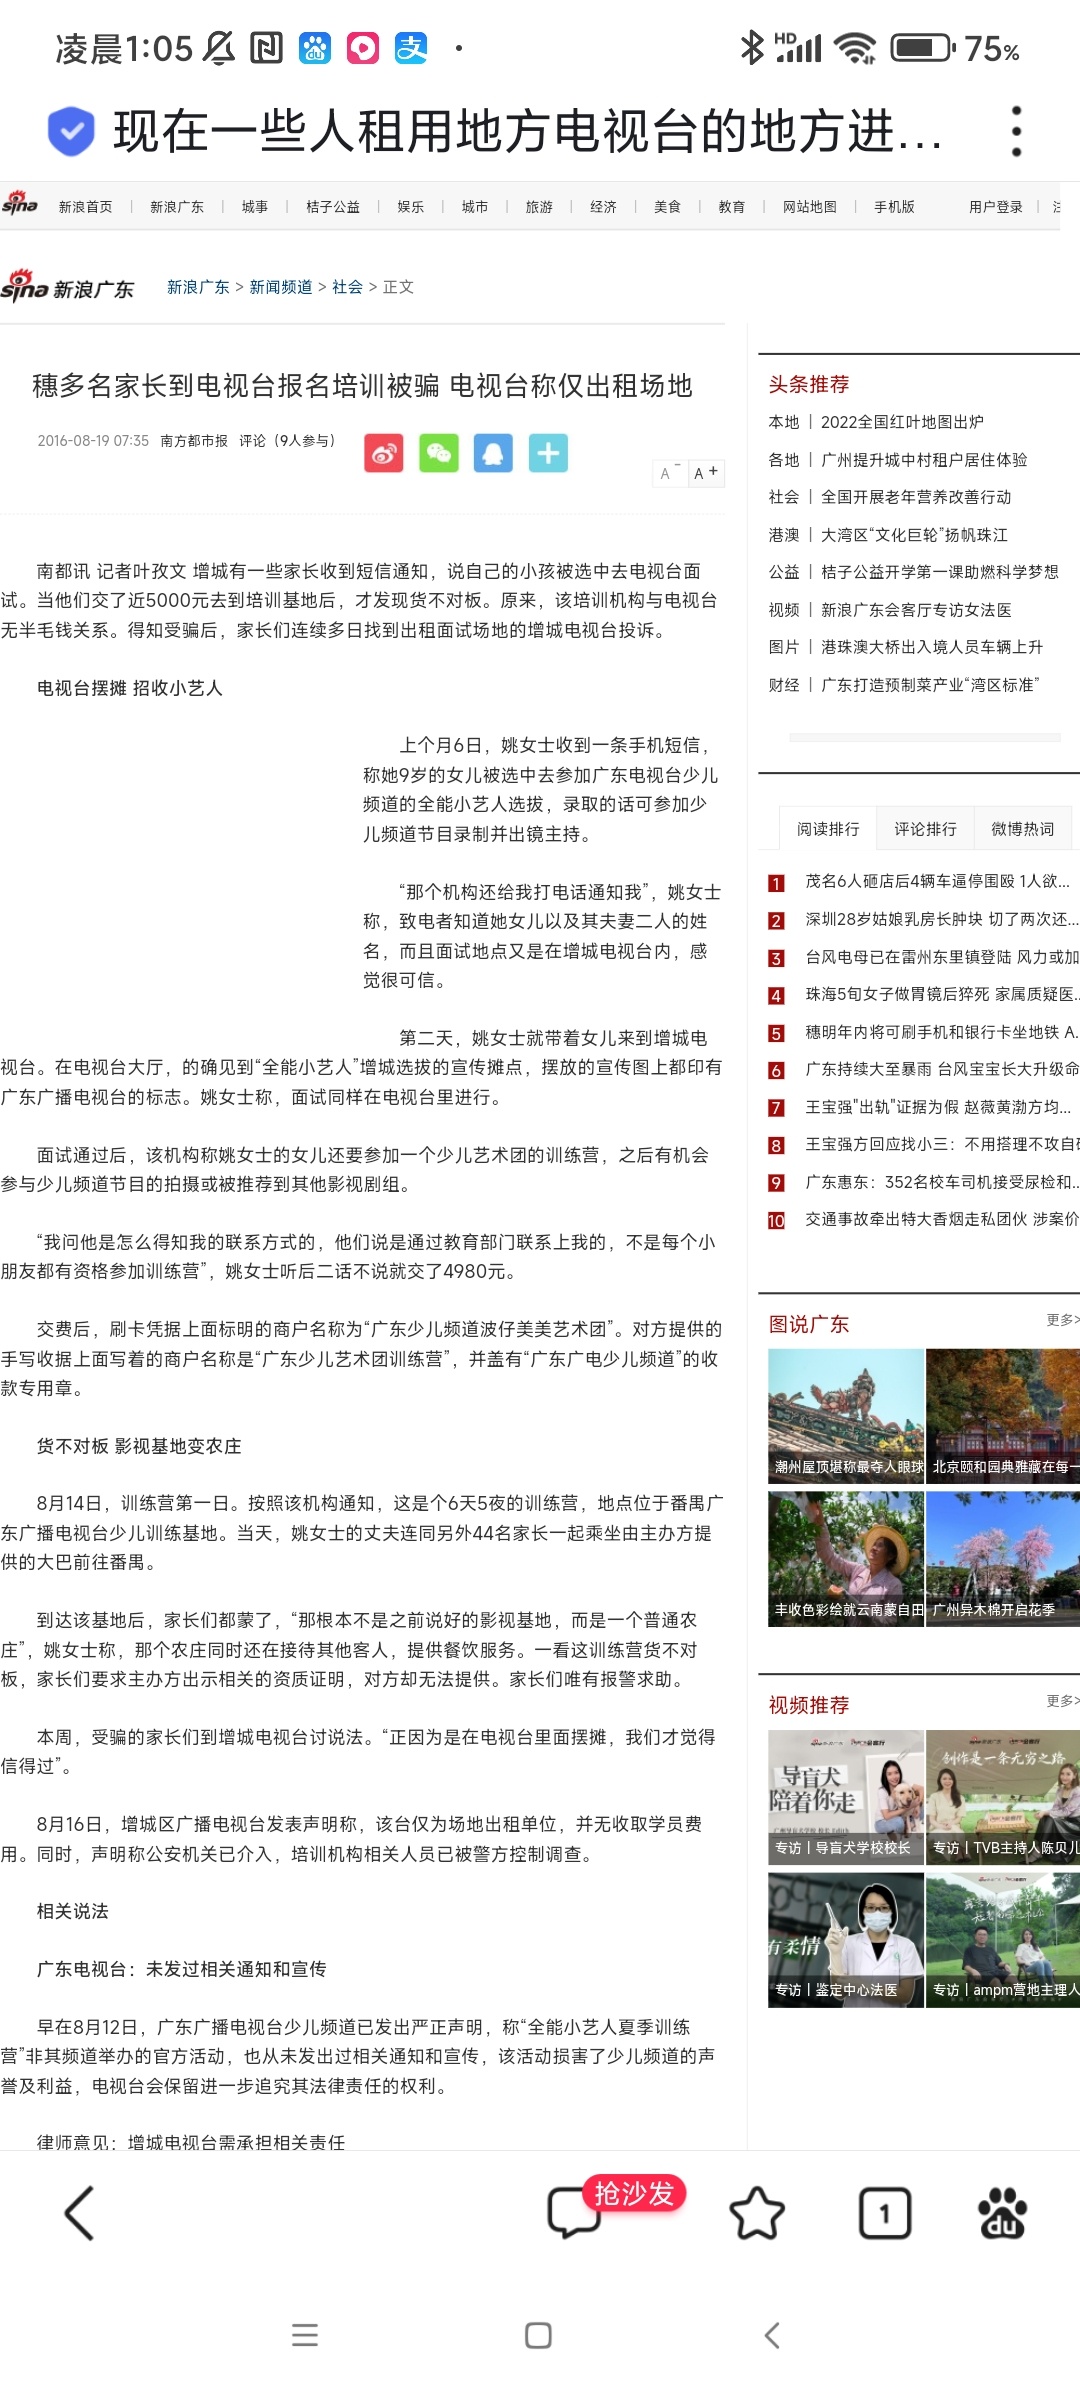Image resolution: width=1080 pixels, height=2400 pixels.
Task: Open ranked story 茂名6人砸店后4辆车逼停围殴
Action: point(938,881)
